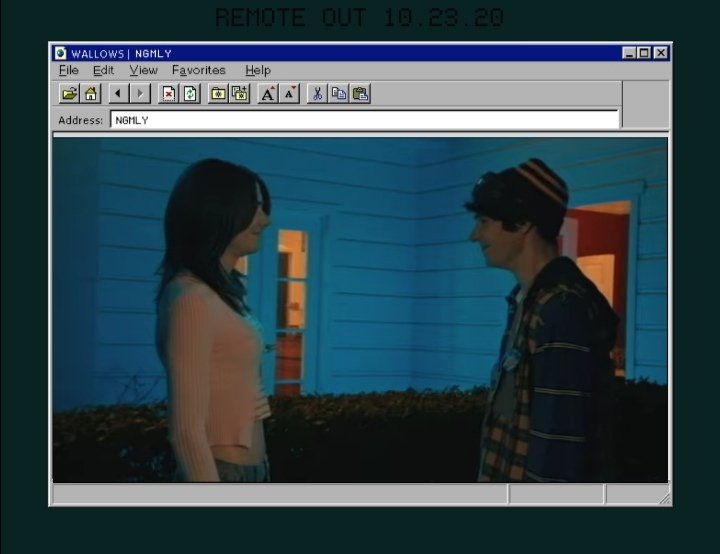The height and width of the screenshot is (554, 720).
Task: Click the Copy icon
Action: (339, 94)
